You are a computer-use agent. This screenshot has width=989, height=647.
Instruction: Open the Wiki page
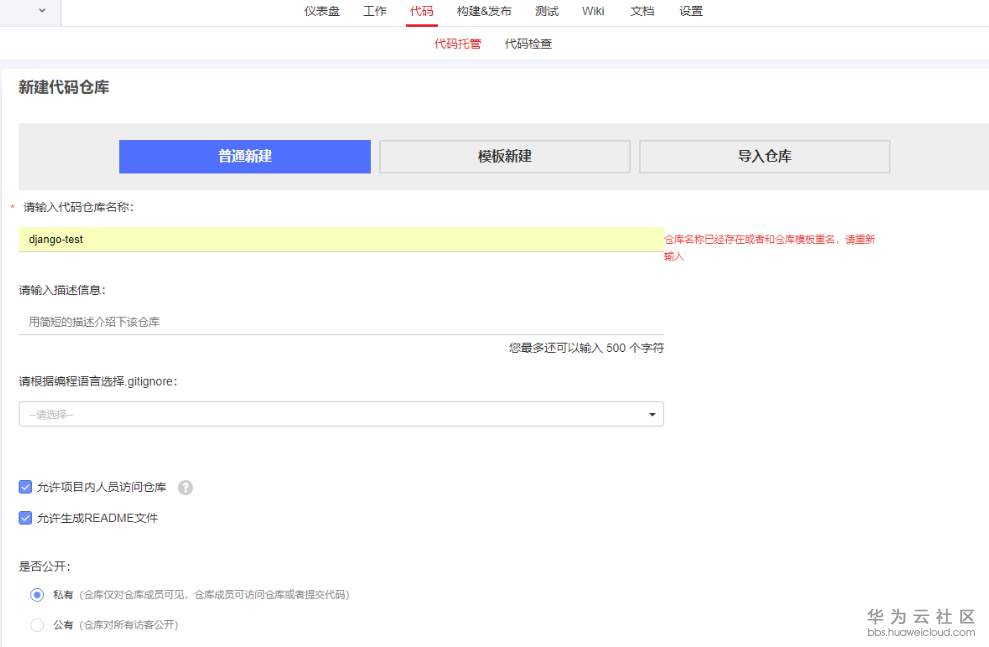(593, 11)
